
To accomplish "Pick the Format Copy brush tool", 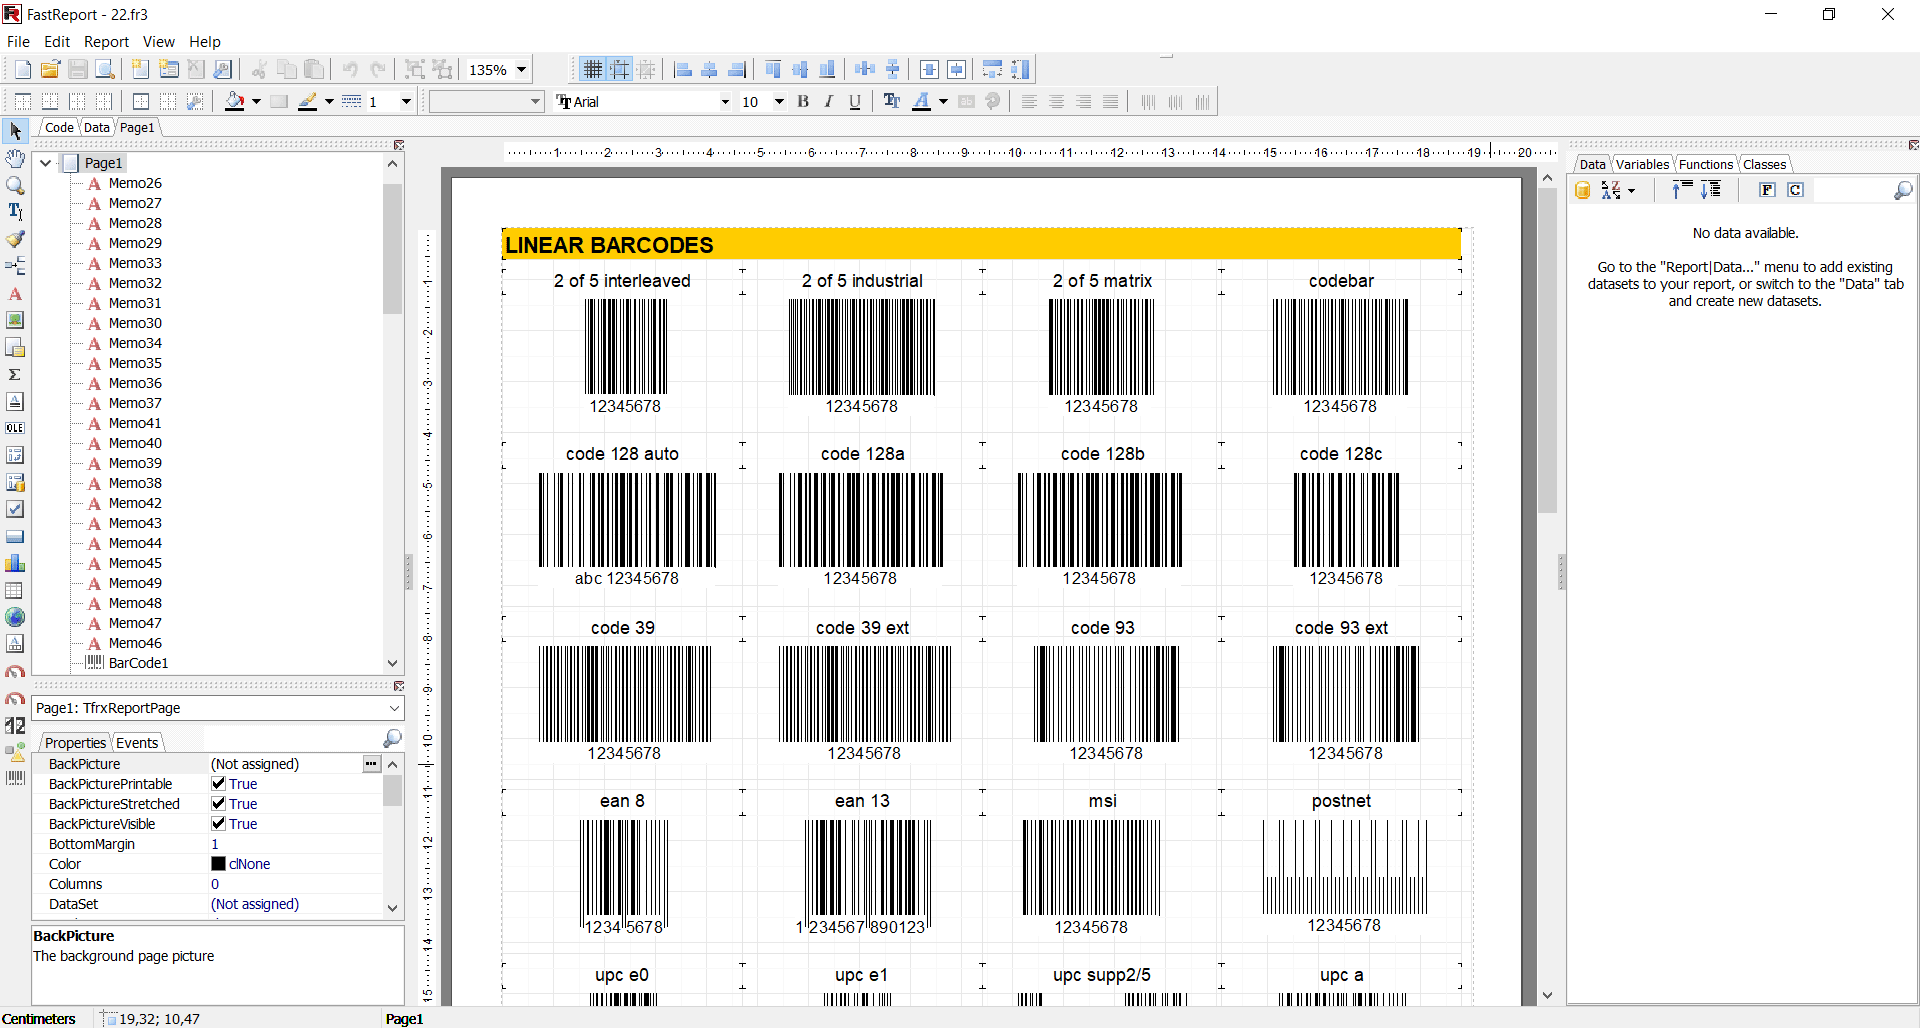I will [15, 239].
